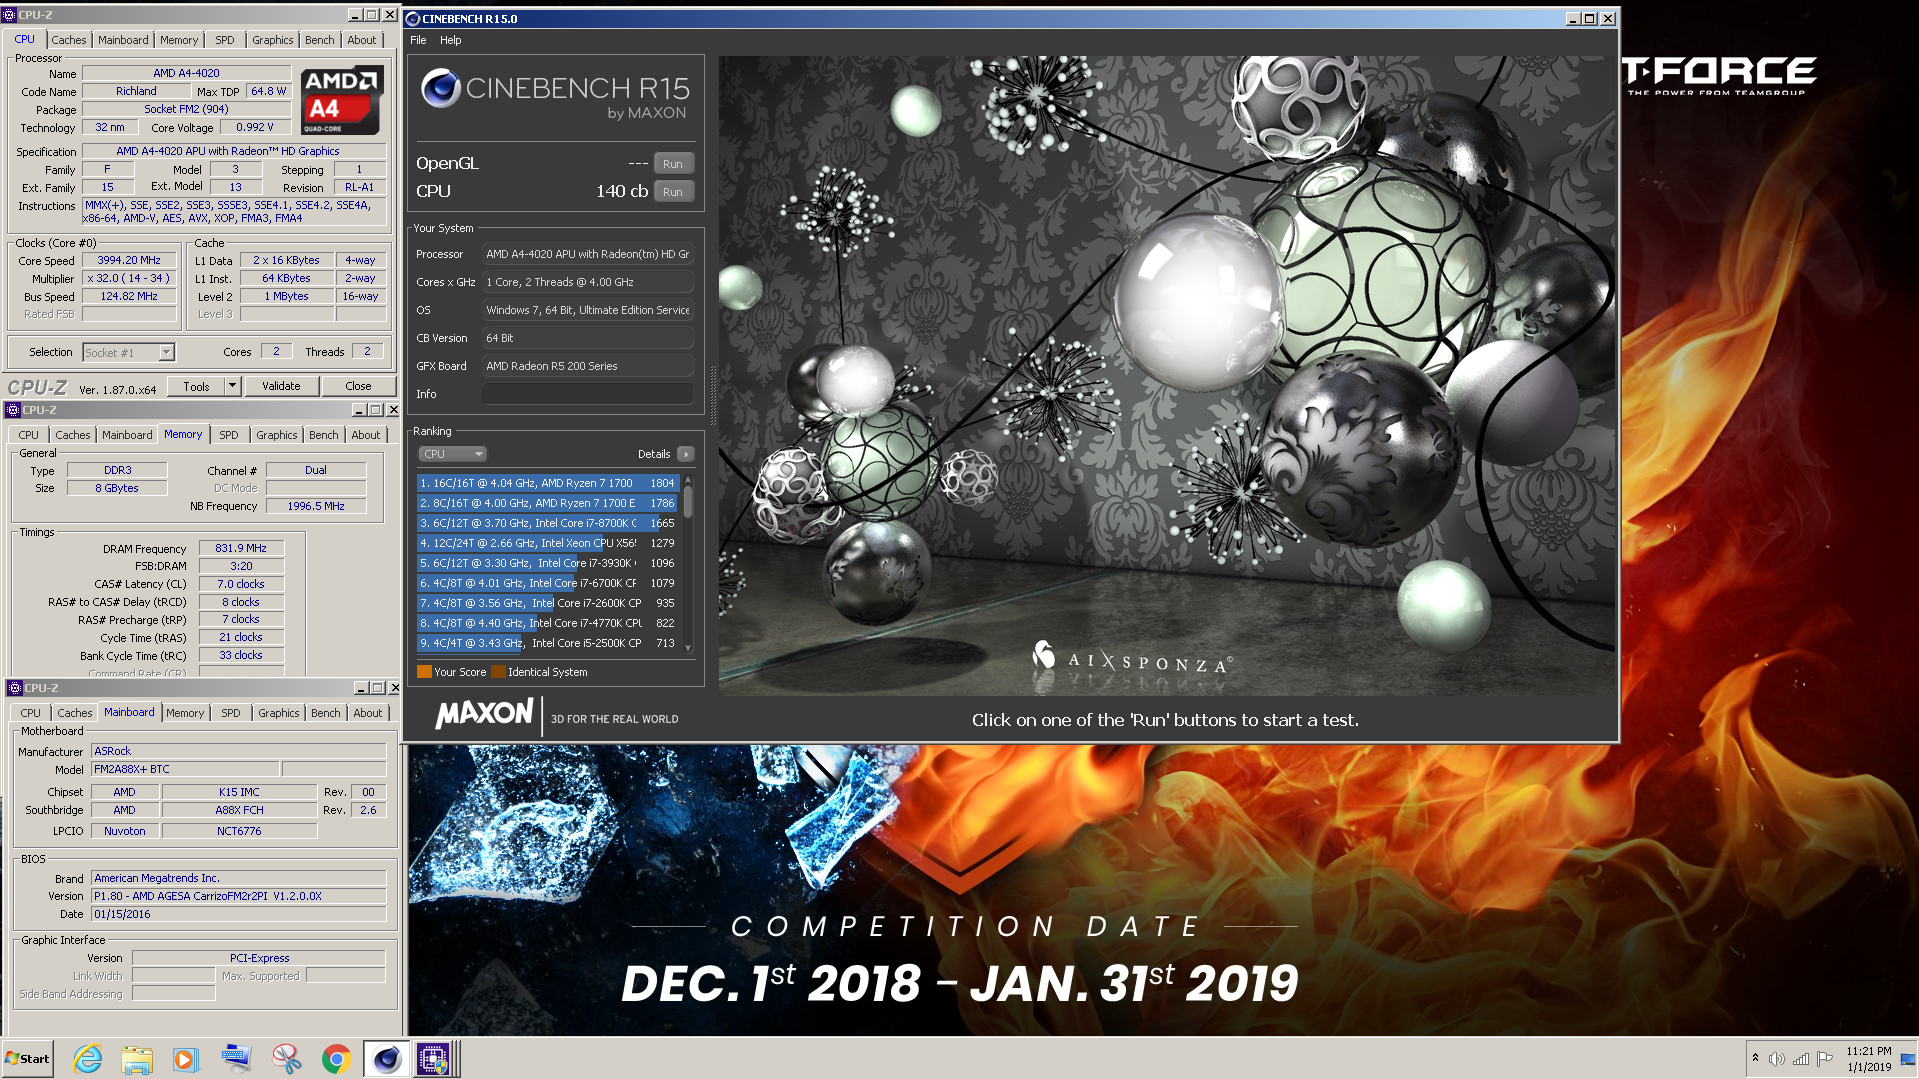
Task: Open the network signal tray icon
Action: click(x=1801, y=1059)
